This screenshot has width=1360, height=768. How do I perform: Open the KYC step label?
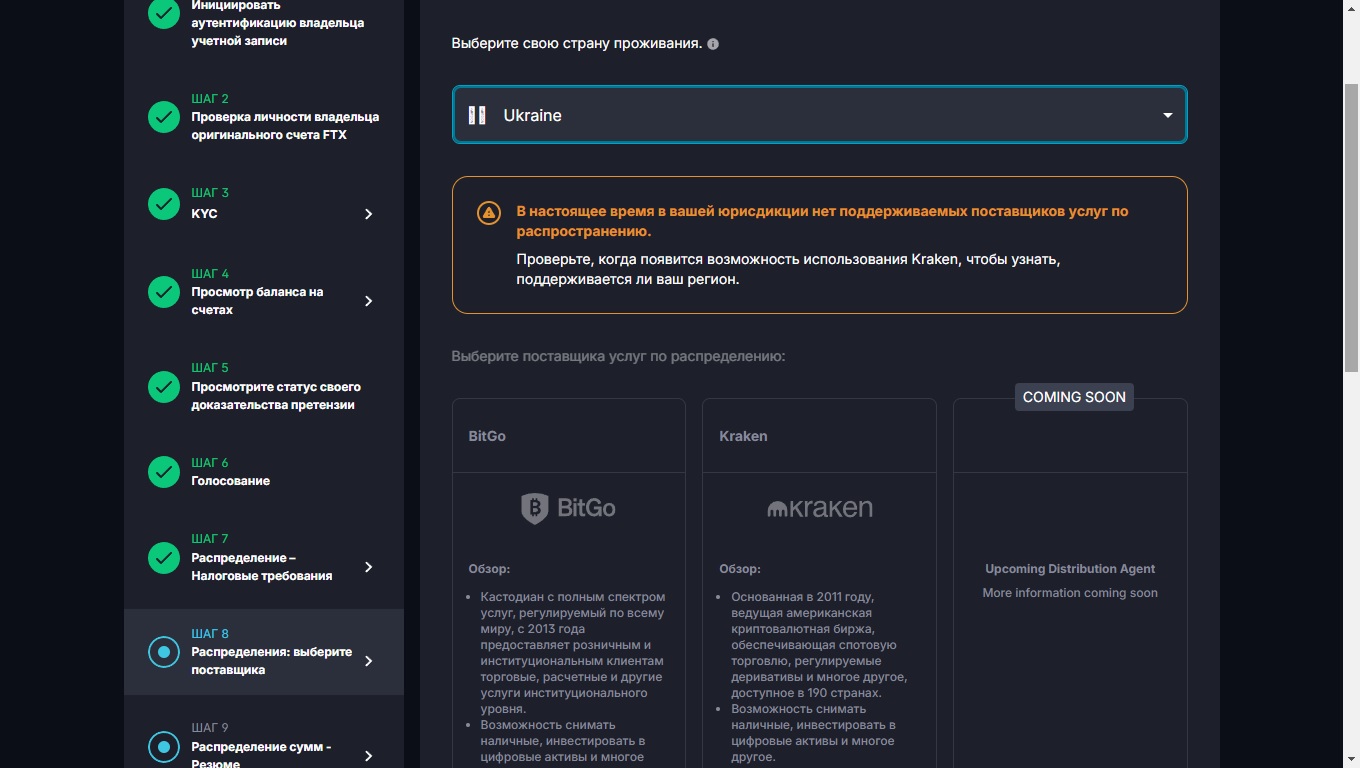(204, 214)
